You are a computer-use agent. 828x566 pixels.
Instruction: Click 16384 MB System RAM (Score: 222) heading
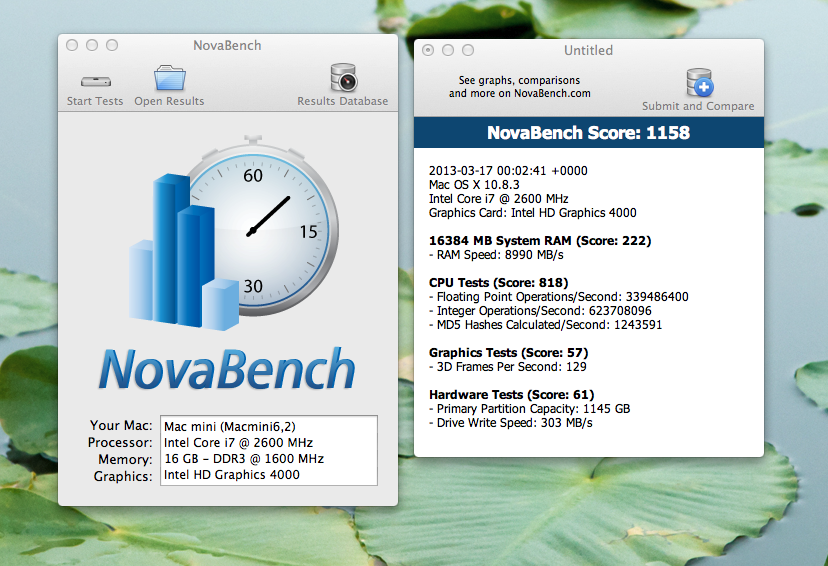pyautogui.click(x=540, y=241)
